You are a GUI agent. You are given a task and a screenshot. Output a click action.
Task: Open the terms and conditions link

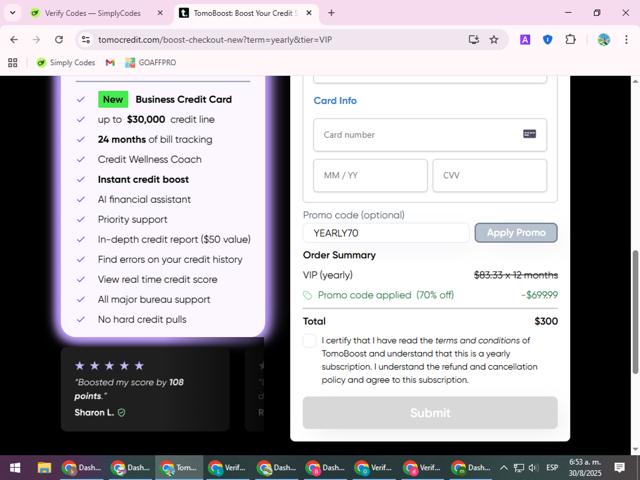[x=477, y=340]
